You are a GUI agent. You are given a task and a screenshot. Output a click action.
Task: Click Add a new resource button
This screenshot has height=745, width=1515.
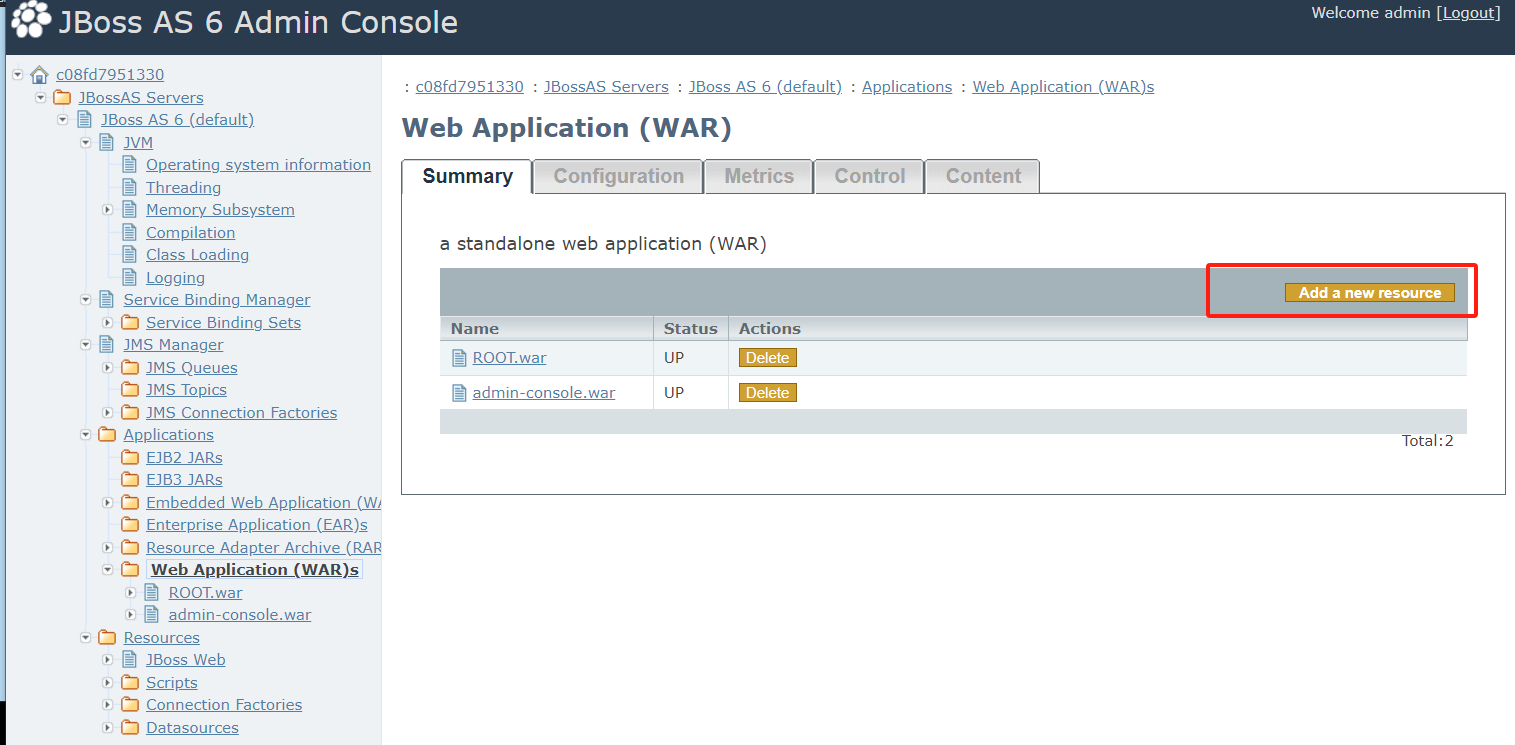tap(1370, 293)
